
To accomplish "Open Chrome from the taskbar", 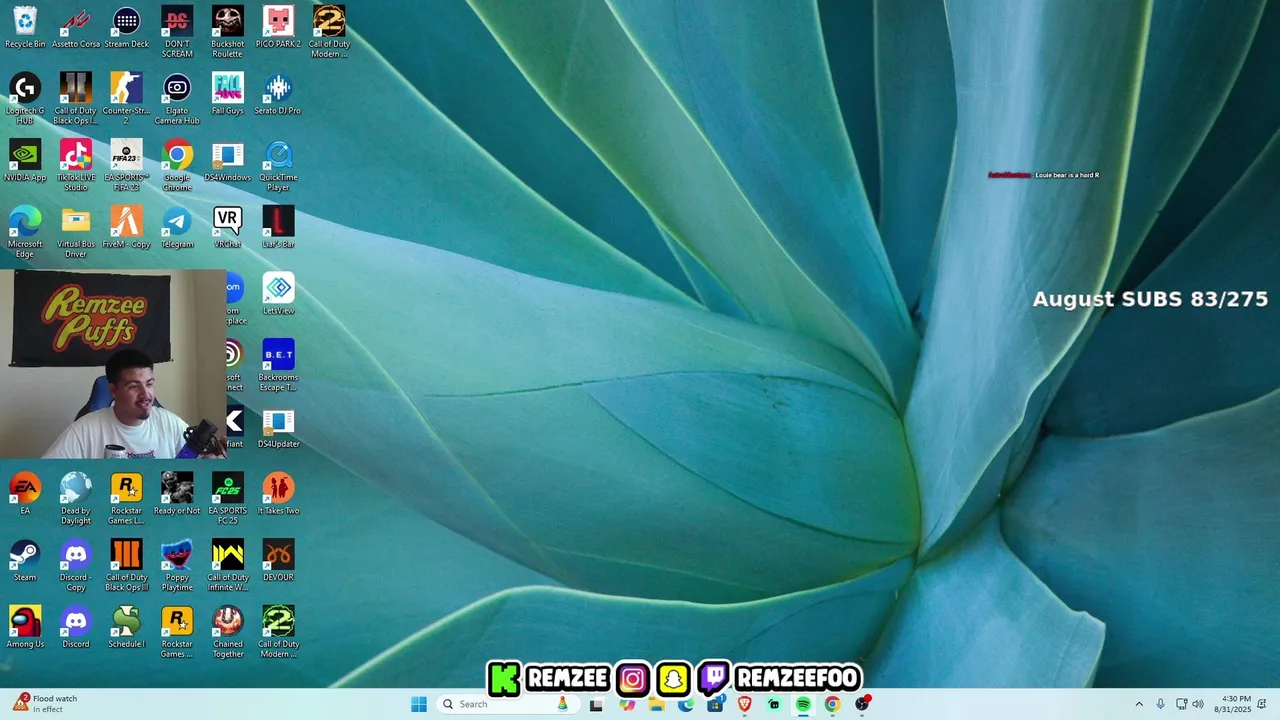I will [x=832, y=704].
